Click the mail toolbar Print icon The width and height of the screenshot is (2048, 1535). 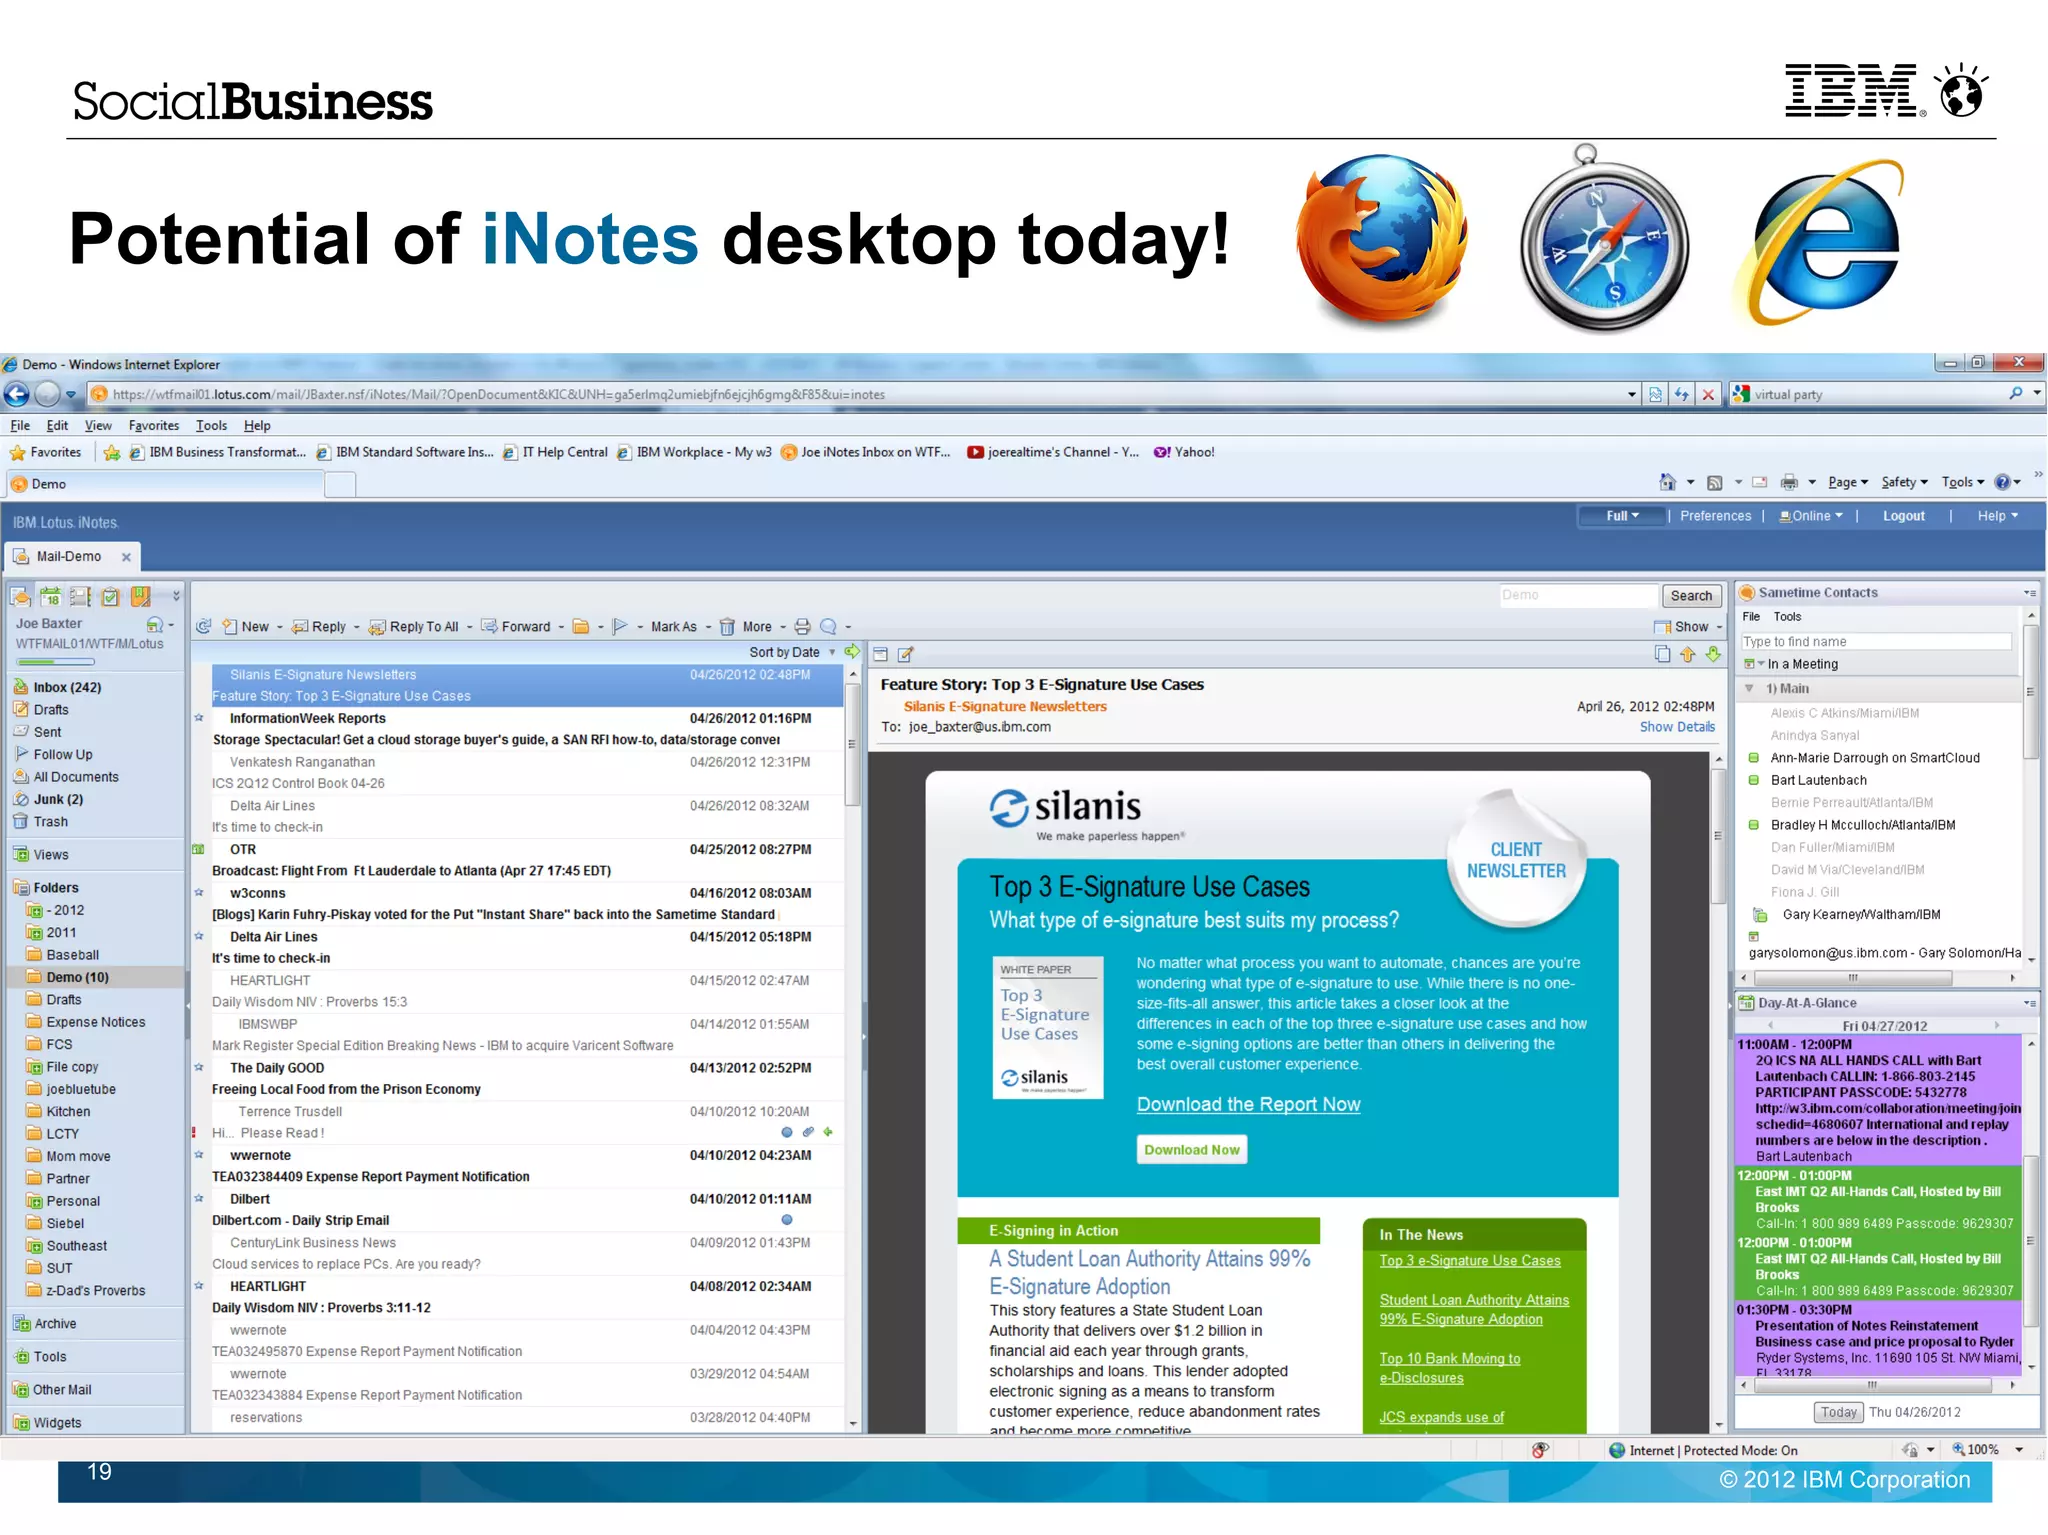(802, 627)
